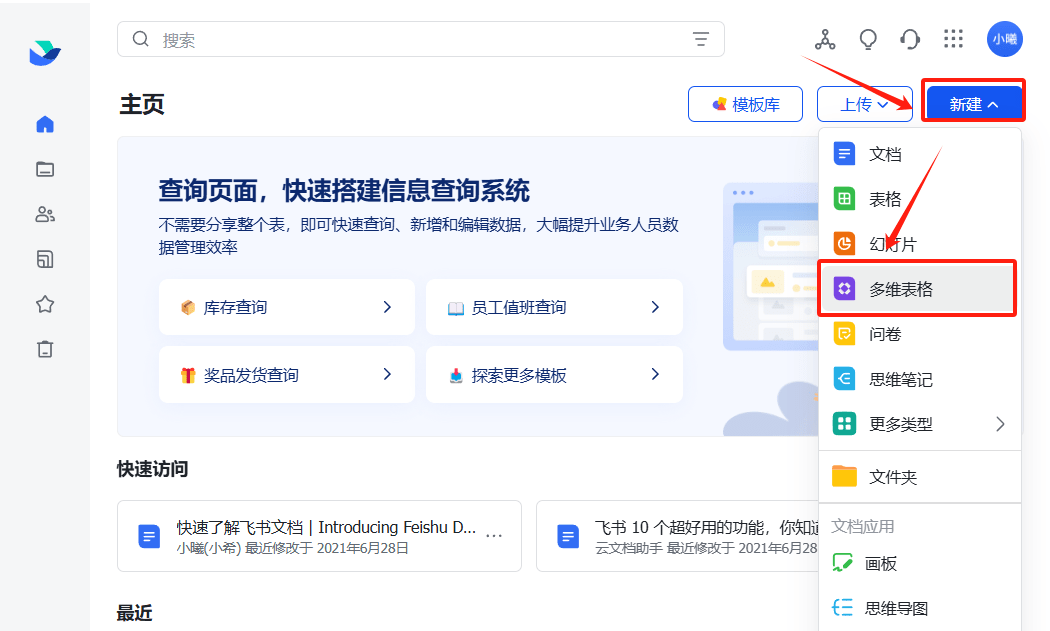Click the yellow 问卷 icon
Image resolution: width=1050 pixels, height=631 pixels.
(844, 334)
